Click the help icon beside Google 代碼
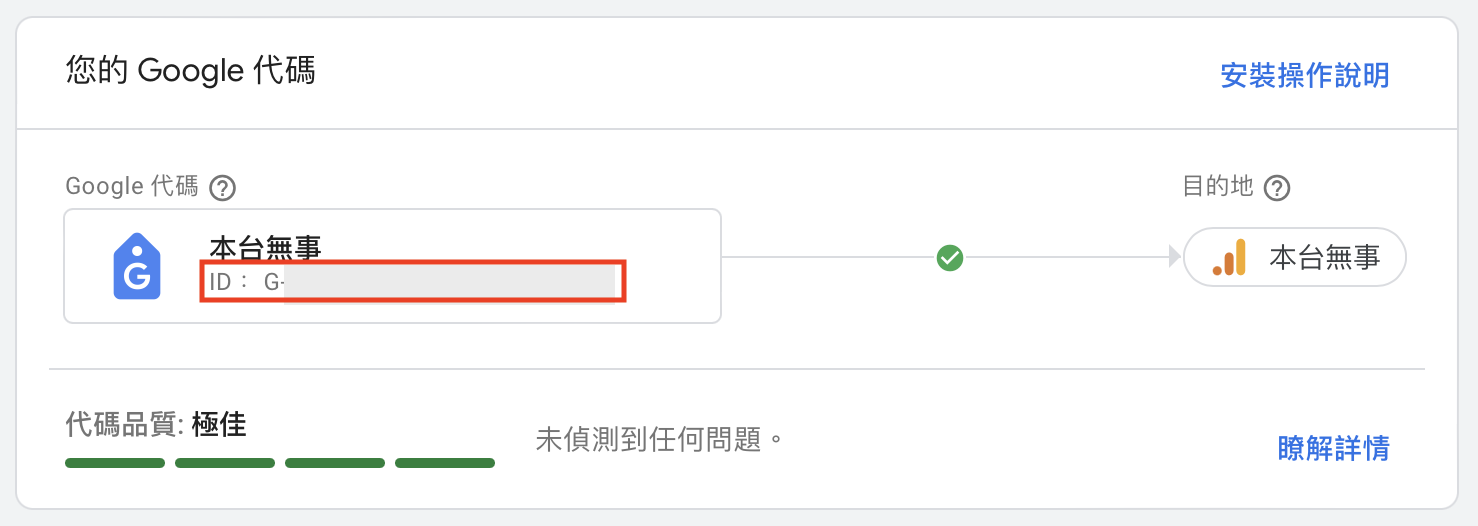Viewport: 1478px width, 526px height. 223,188
